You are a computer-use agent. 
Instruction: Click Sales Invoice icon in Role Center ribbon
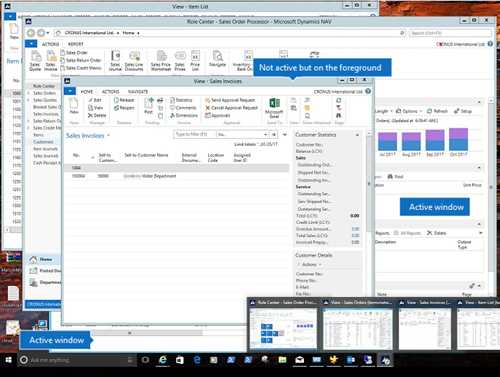pyautogui.click(x=51, y=61)
